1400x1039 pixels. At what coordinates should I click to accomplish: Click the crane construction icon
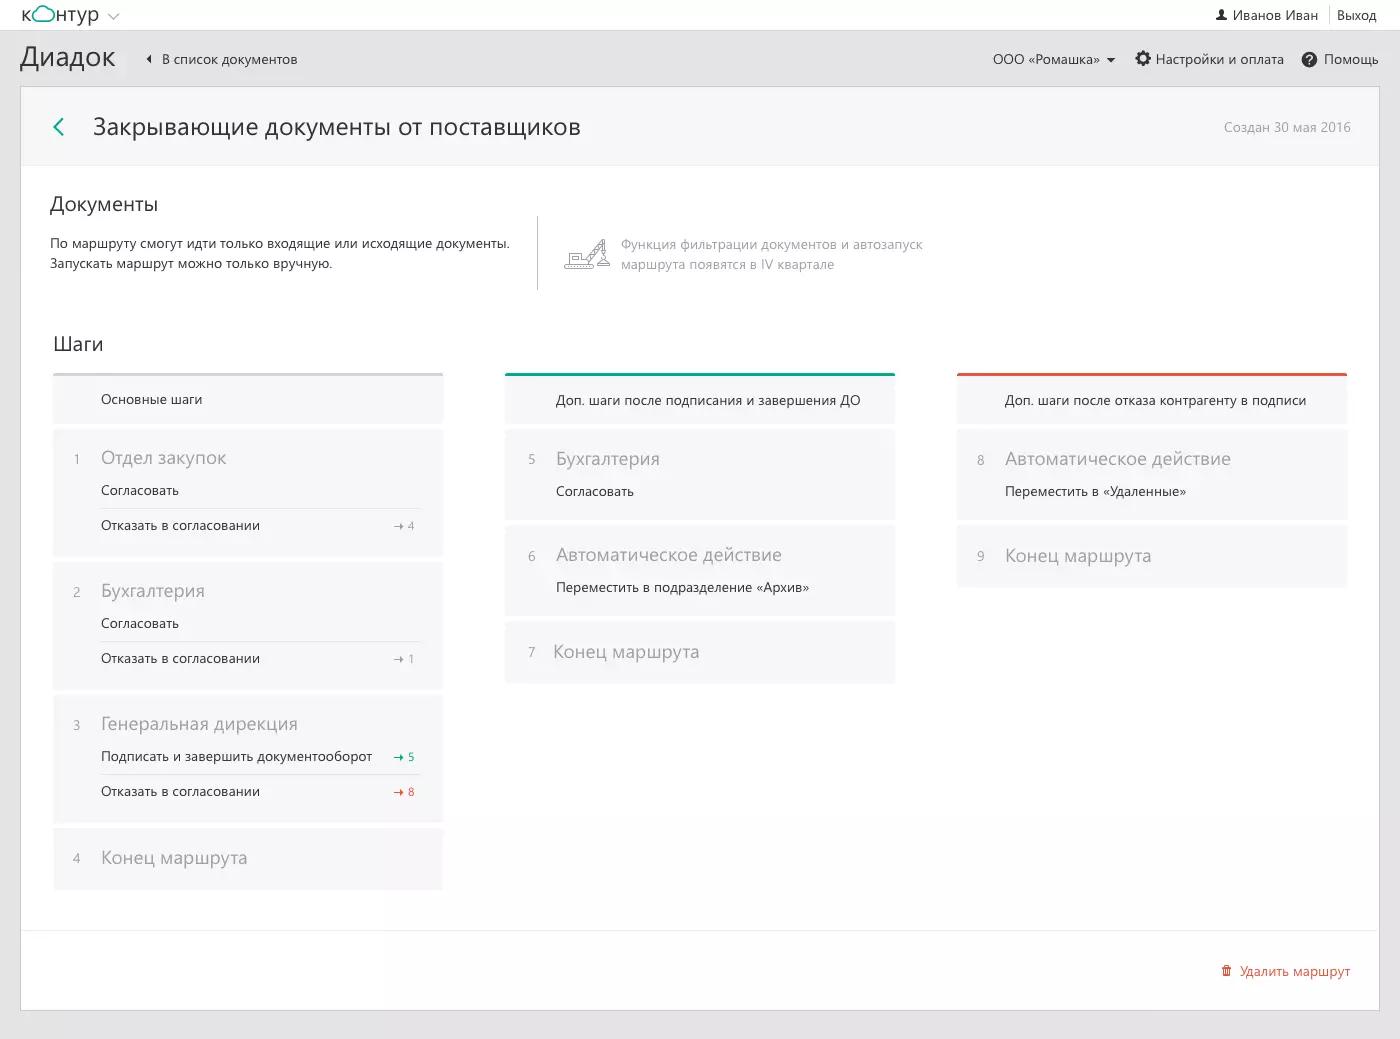tap(587, 254)
